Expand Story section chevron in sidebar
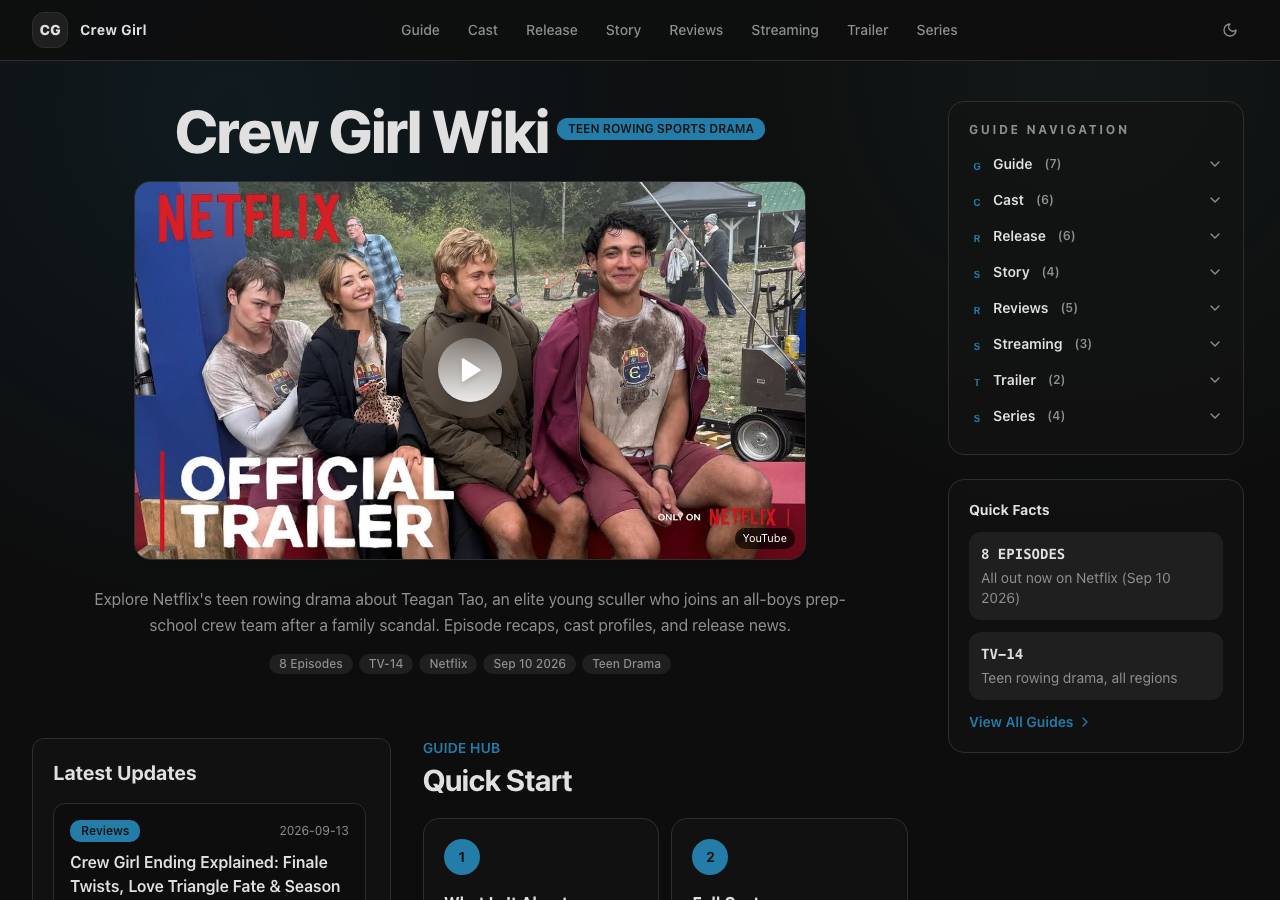The width and height of the screenshot is (1280, 900). point(1215,272)
